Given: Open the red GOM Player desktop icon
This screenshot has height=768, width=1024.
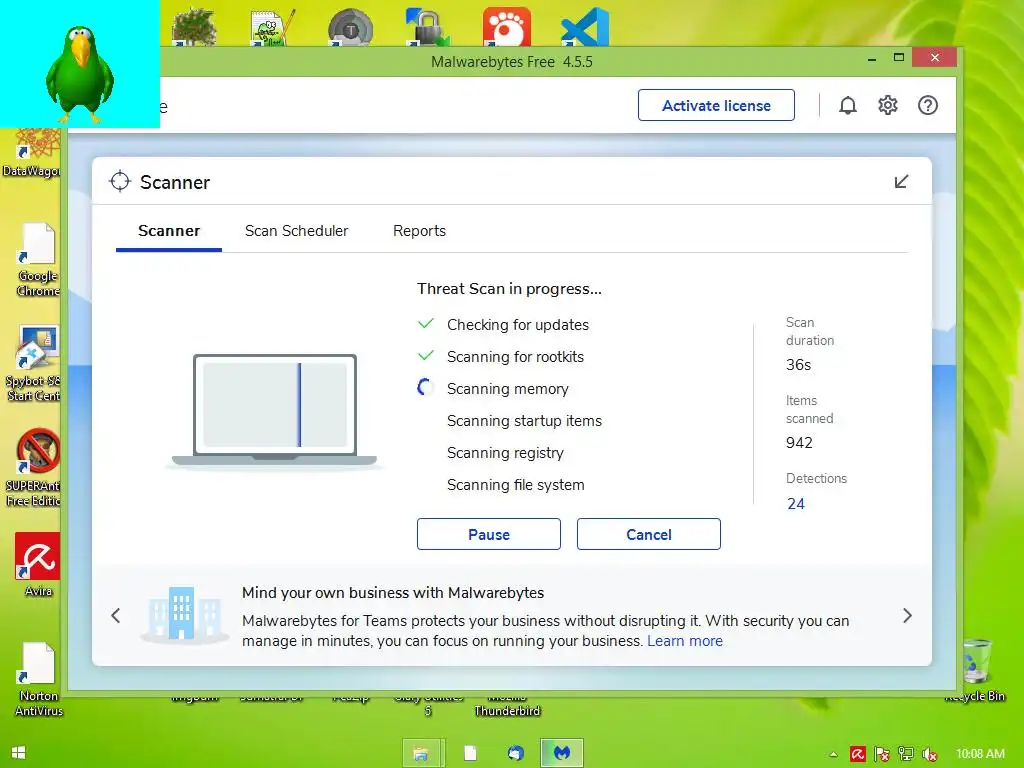Looking at the screenshot, I should tap(507, 27).
